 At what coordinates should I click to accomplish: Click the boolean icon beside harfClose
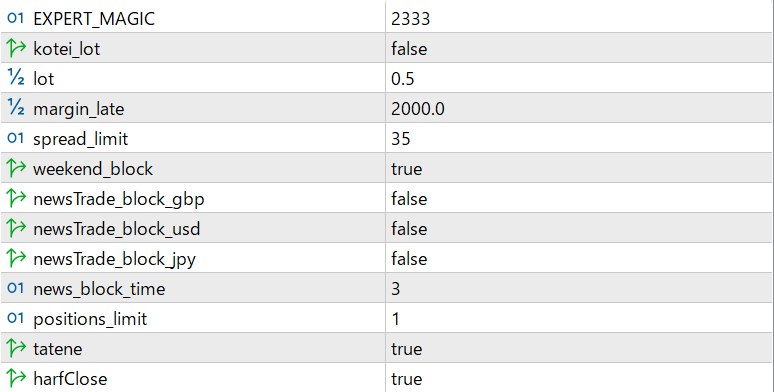tap(16, 378)
